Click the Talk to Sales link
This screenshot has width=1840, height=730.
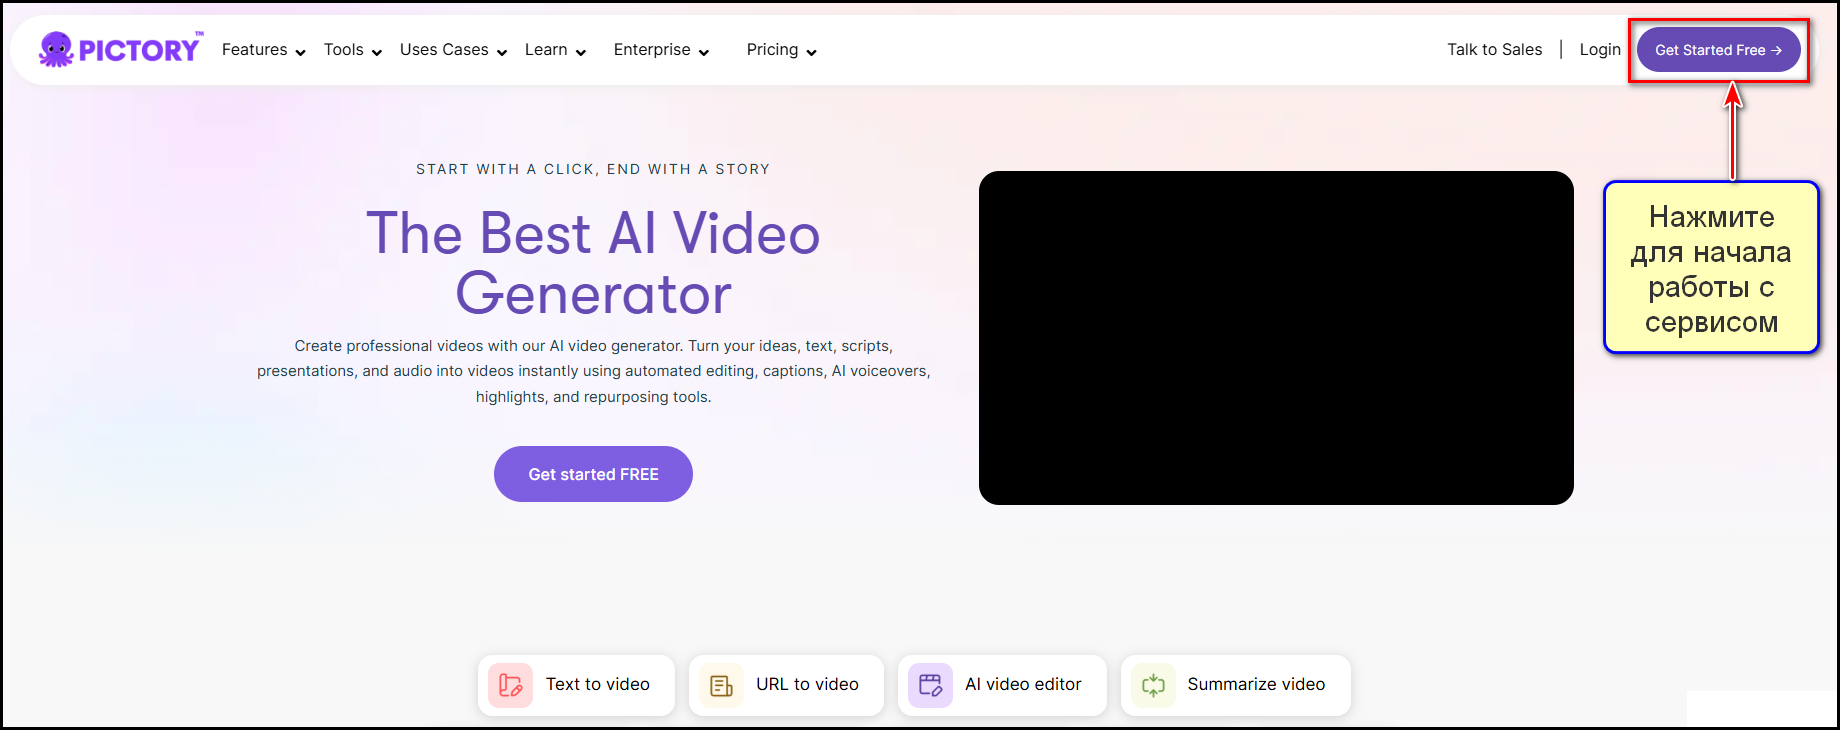1494,50
